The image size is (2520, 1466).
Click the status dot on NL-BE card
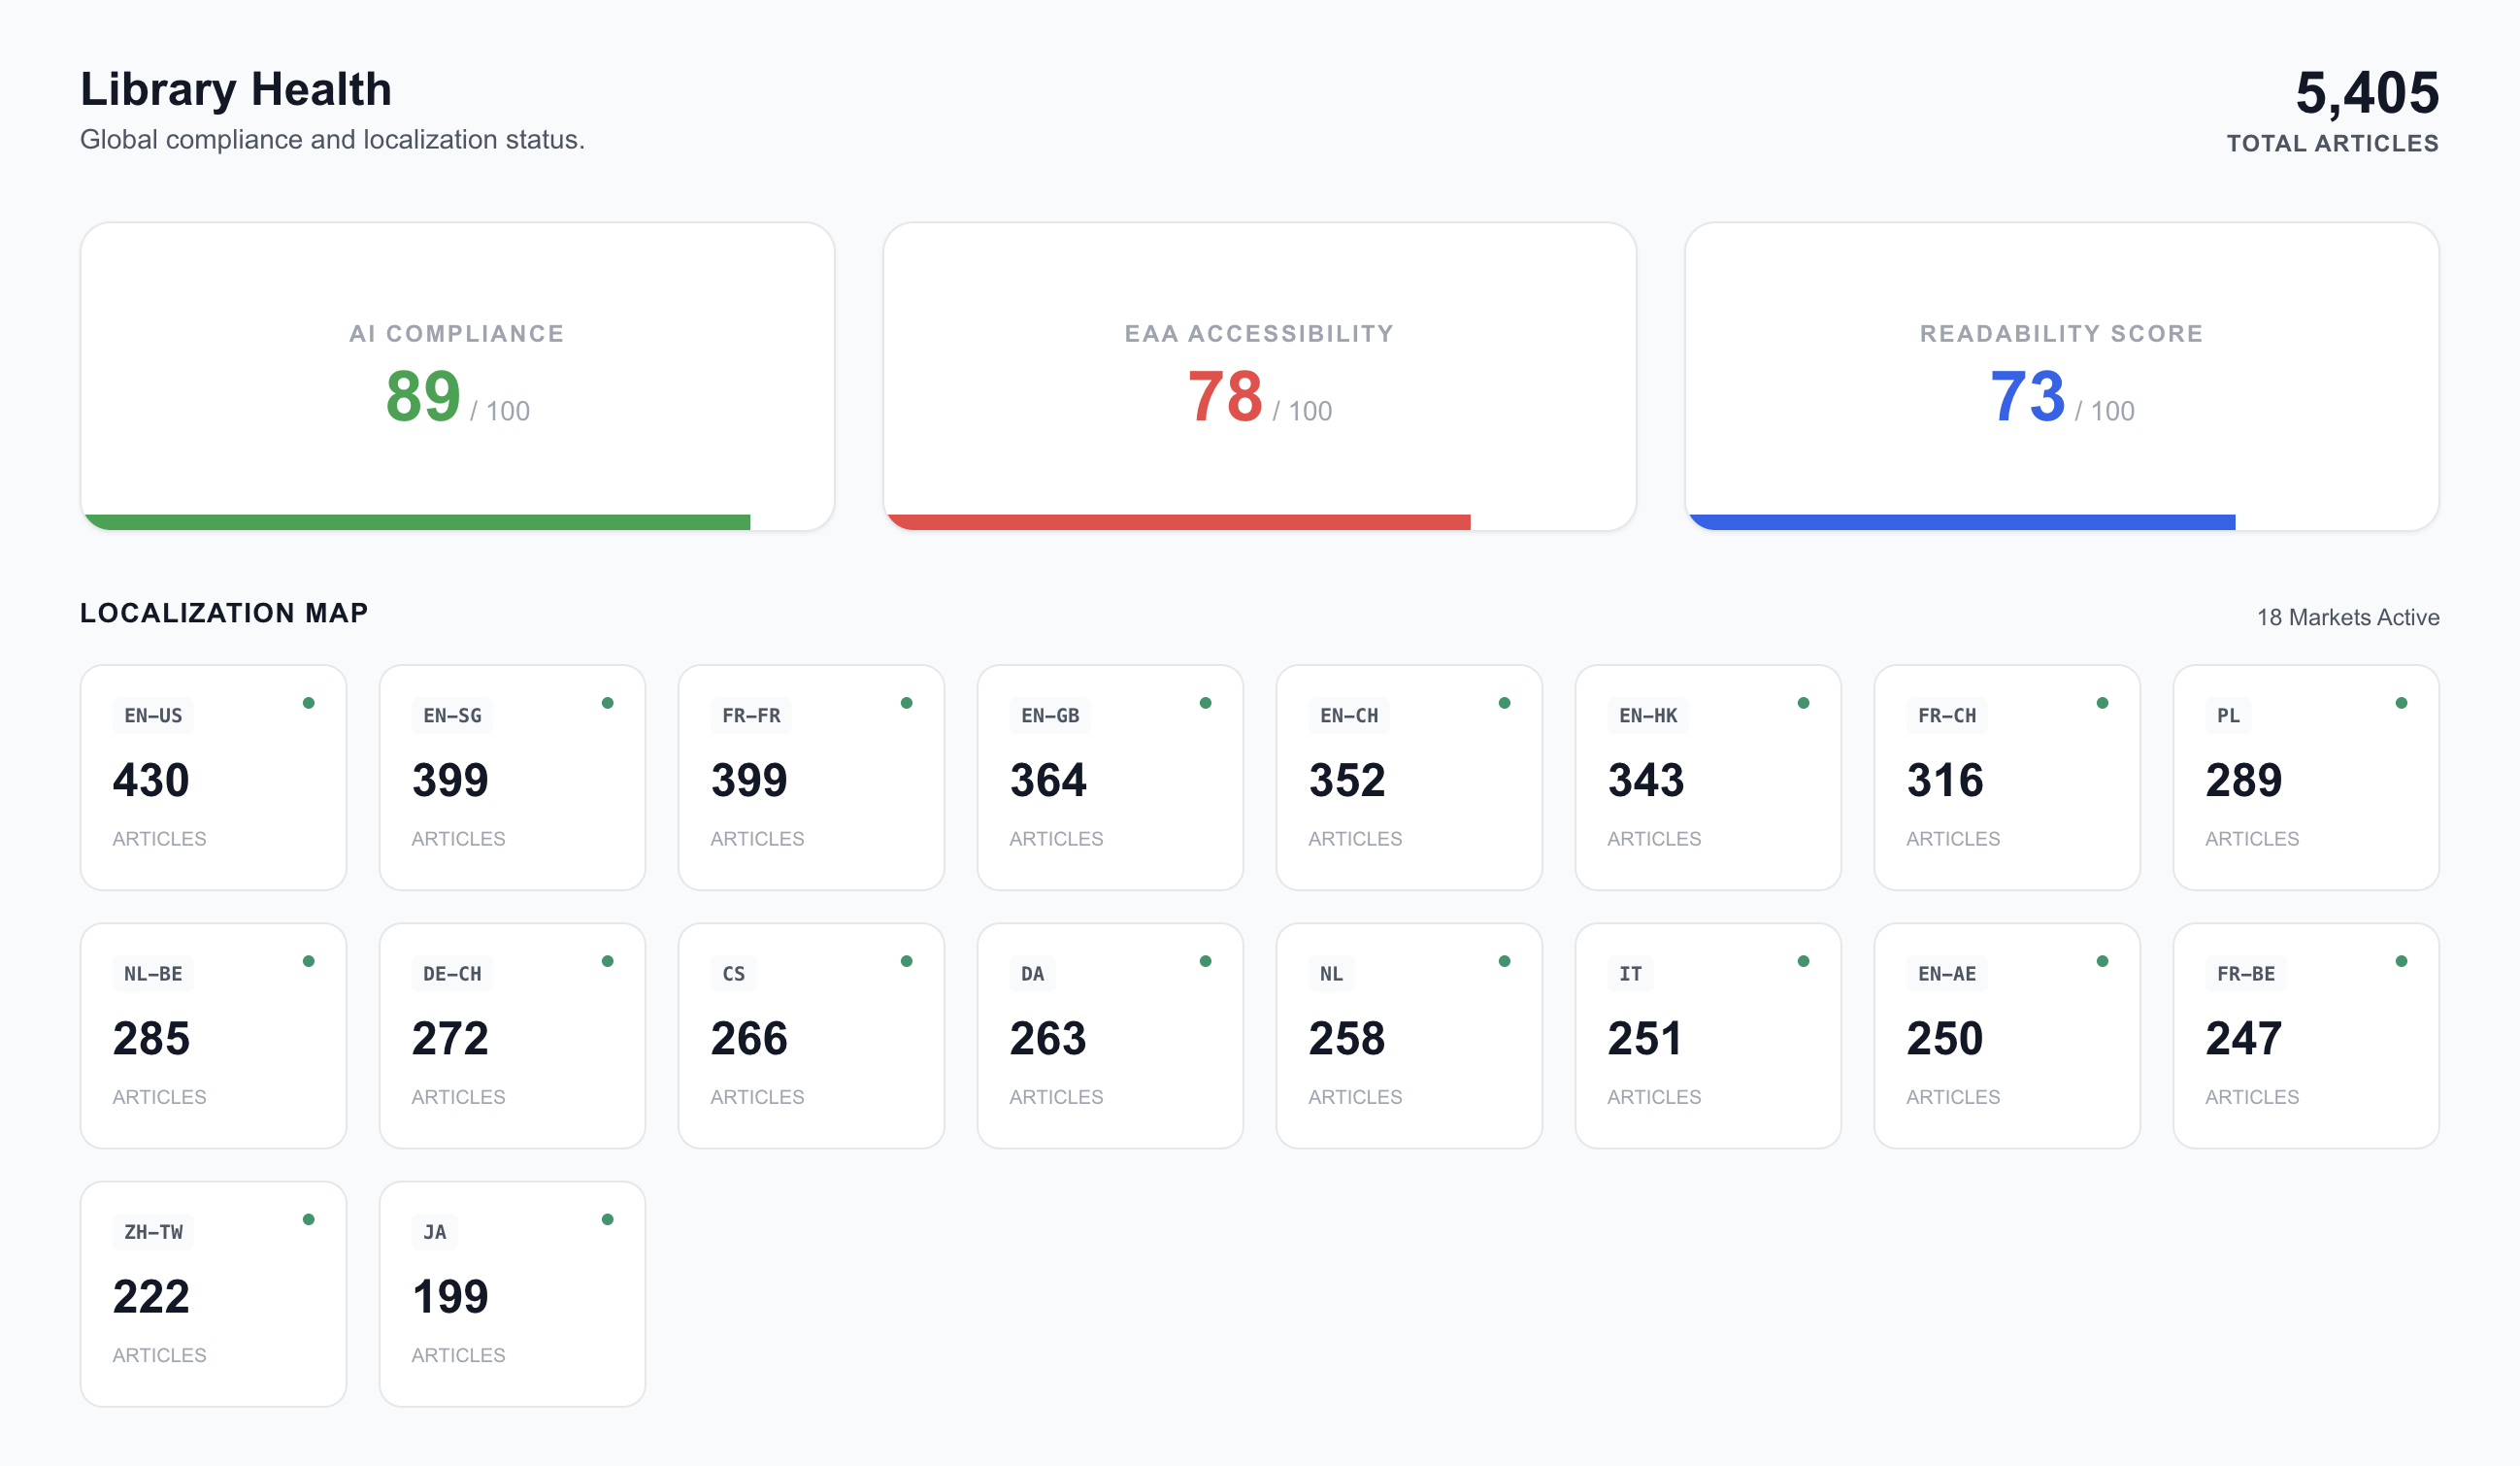coord(309,961)
